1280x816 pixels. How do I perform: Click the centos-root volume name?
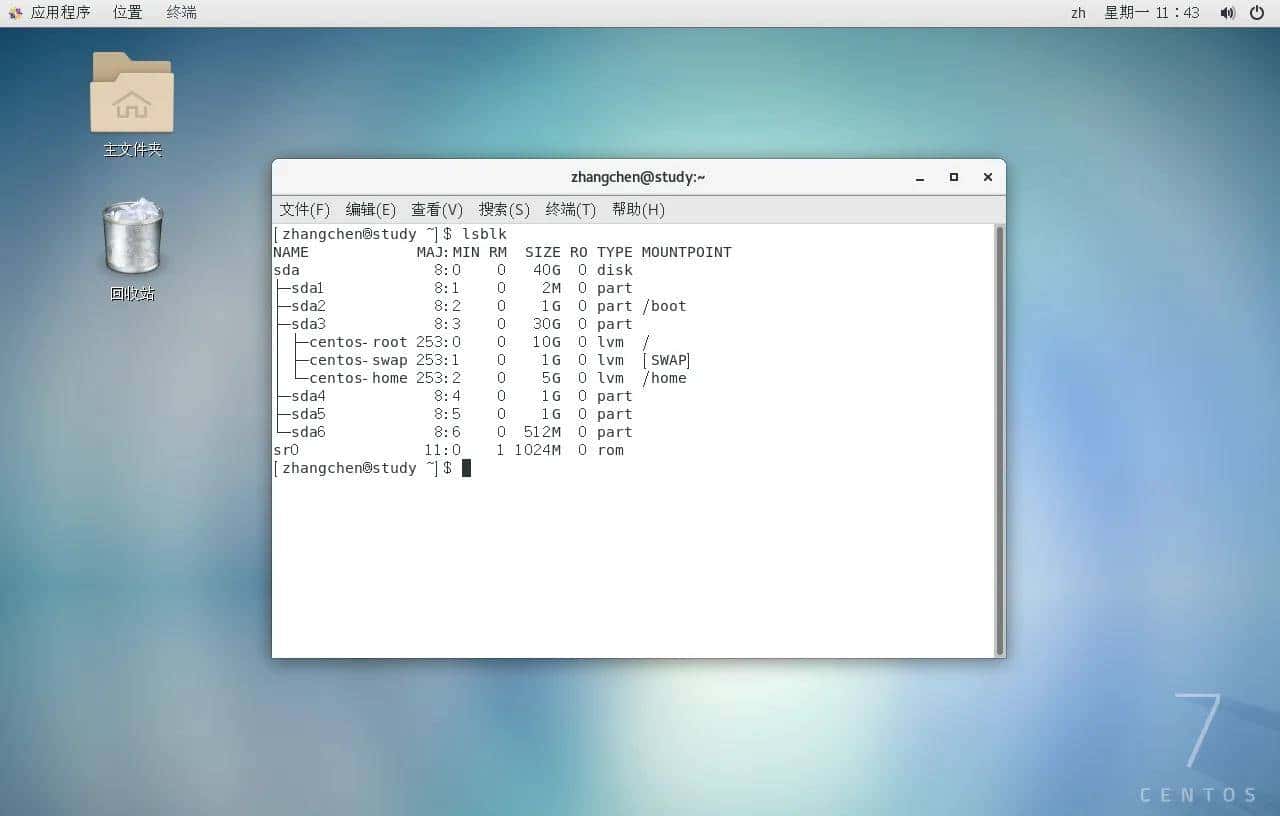[358, 342]
